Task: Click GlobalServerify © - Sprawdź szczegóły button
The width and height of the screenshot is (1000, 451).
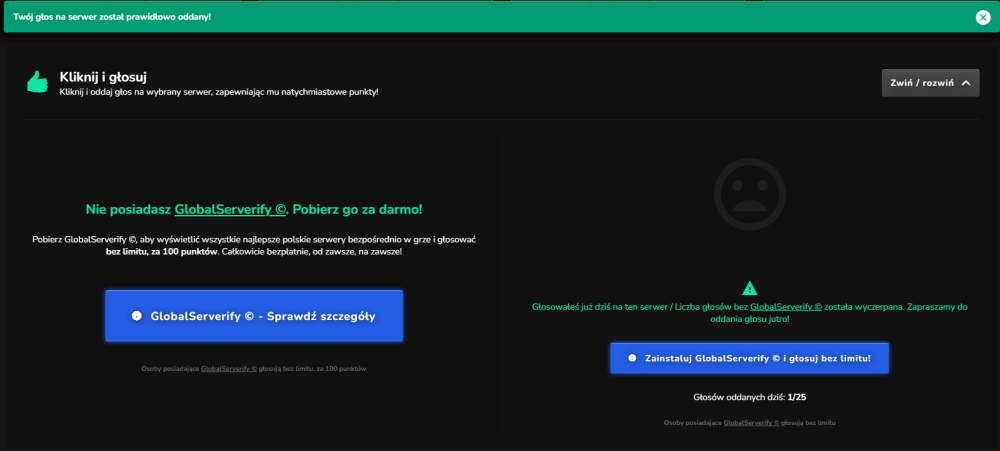Action: [x=254, y=316]
